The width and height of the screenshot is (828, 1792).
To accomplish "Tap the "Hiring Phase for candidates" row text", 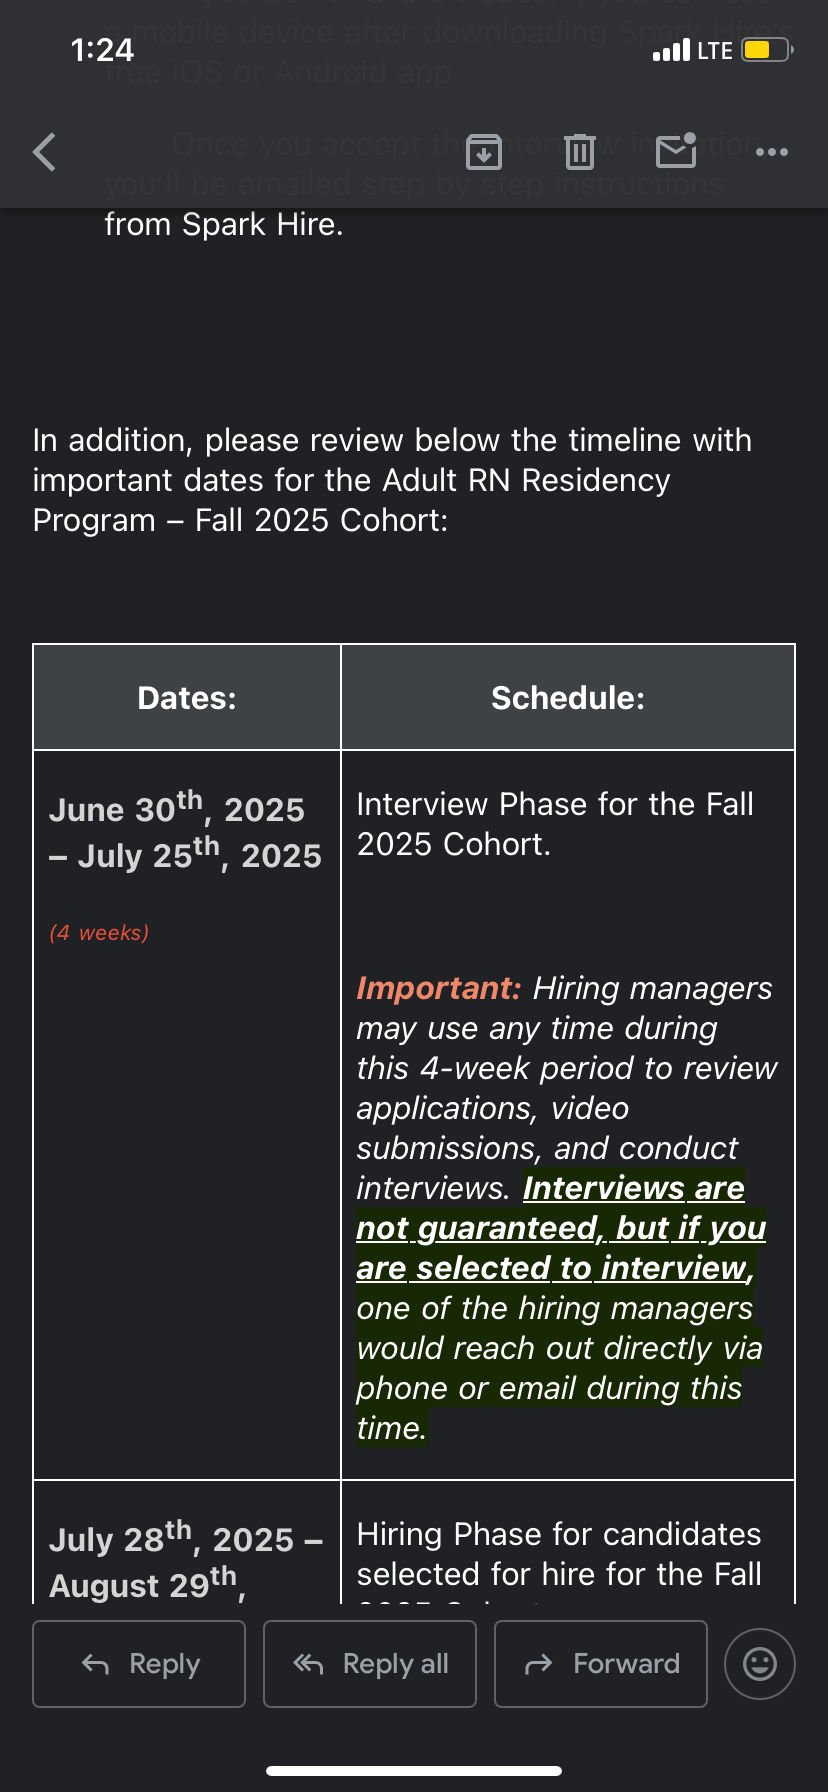I will pos(559,1534).
